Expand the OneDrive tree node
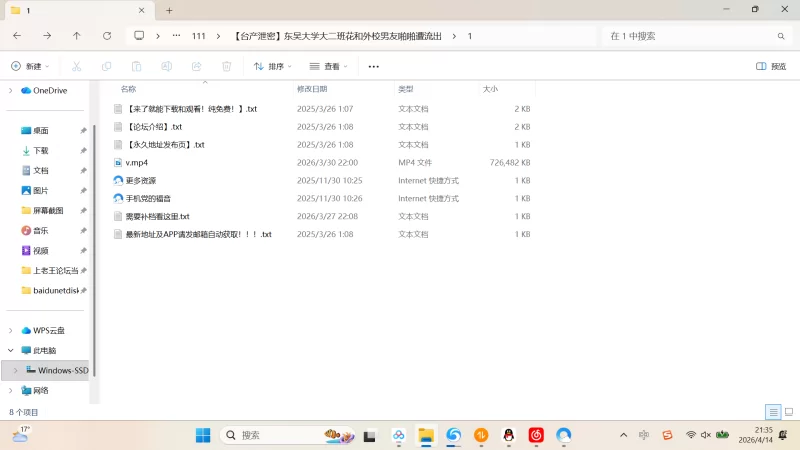 pyautogui.click(x=11, y=90)
